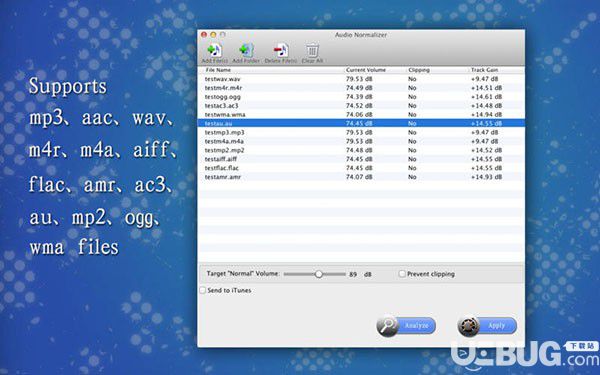Click the Analyze button
The image size is (600, 375).
[406, 326]
